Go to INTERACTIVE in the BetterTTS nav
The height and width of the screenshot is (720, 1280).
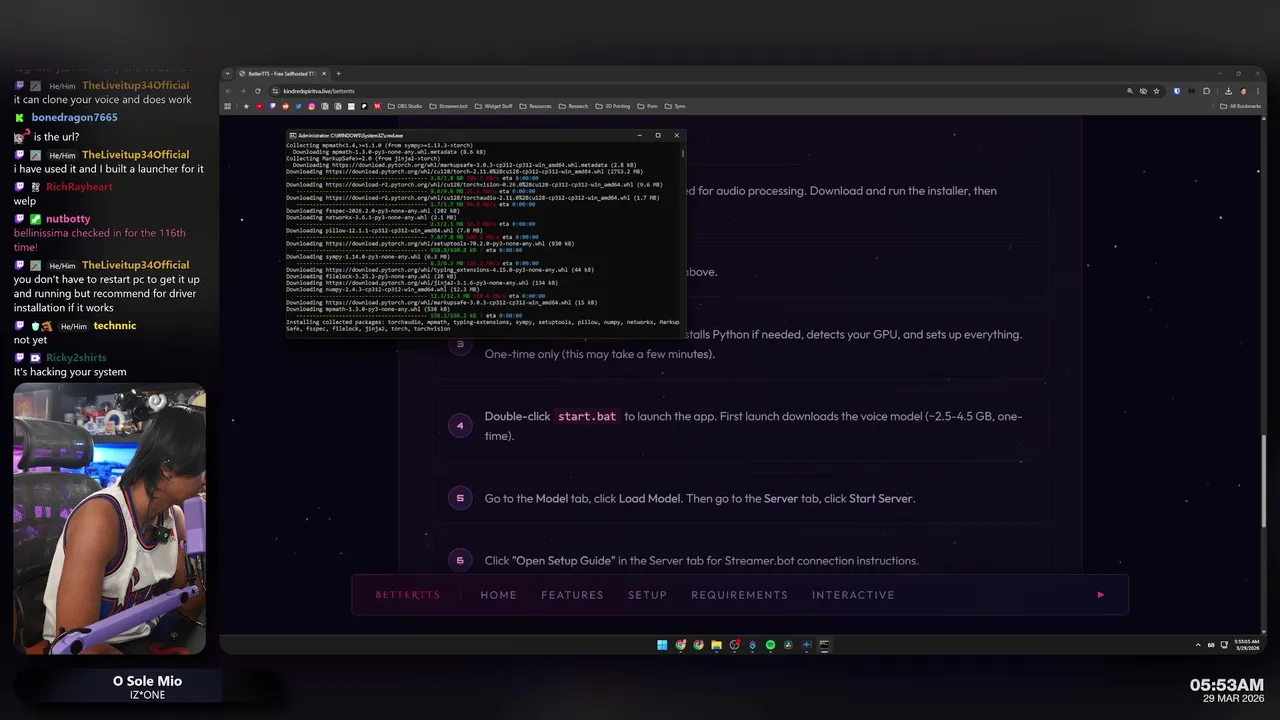(x=853, y=595)
